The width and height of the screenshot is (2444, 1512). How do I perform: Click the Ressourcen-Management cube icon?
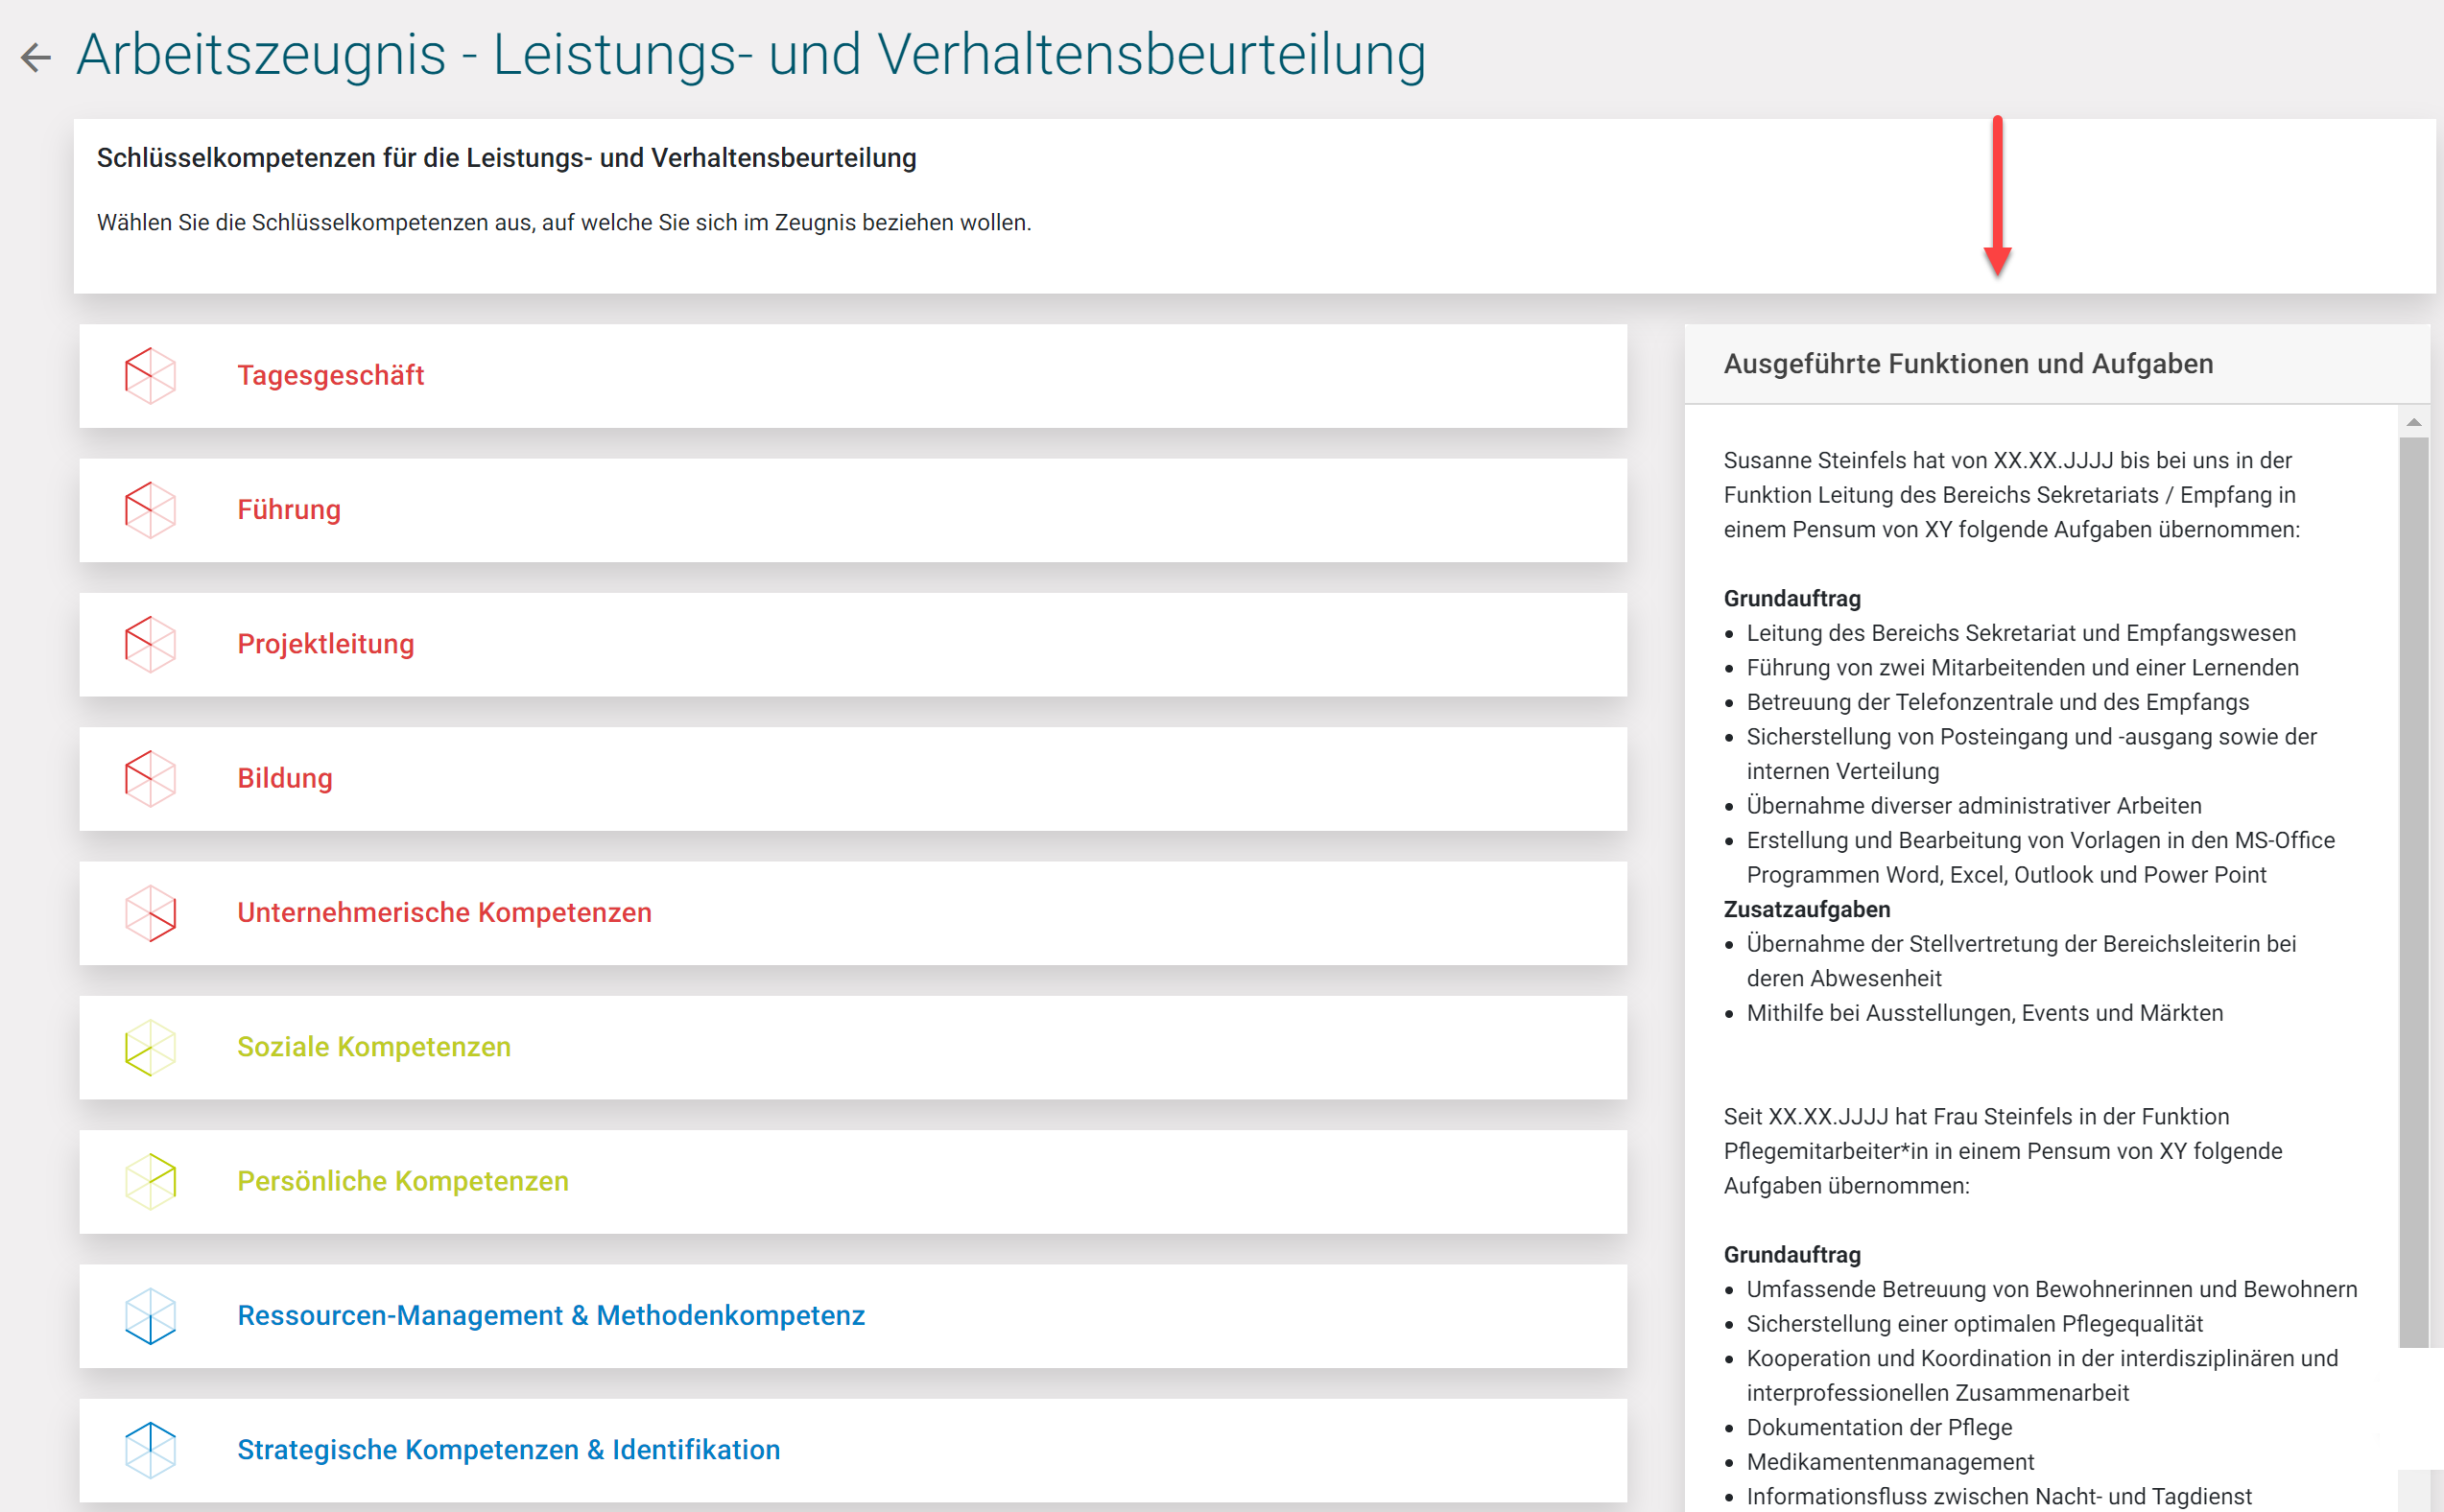tap(150, 1315)
